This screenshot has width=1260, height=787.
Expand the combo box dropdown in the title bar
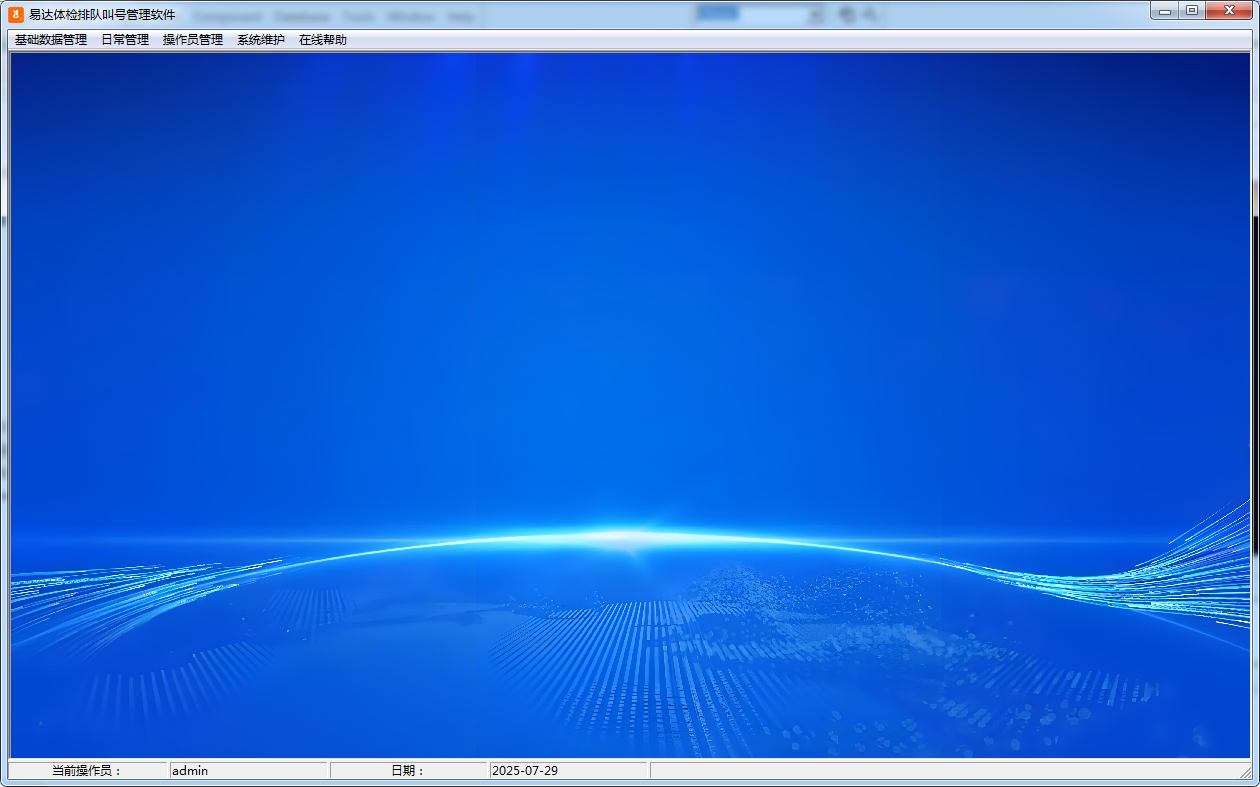coord(815,14)
